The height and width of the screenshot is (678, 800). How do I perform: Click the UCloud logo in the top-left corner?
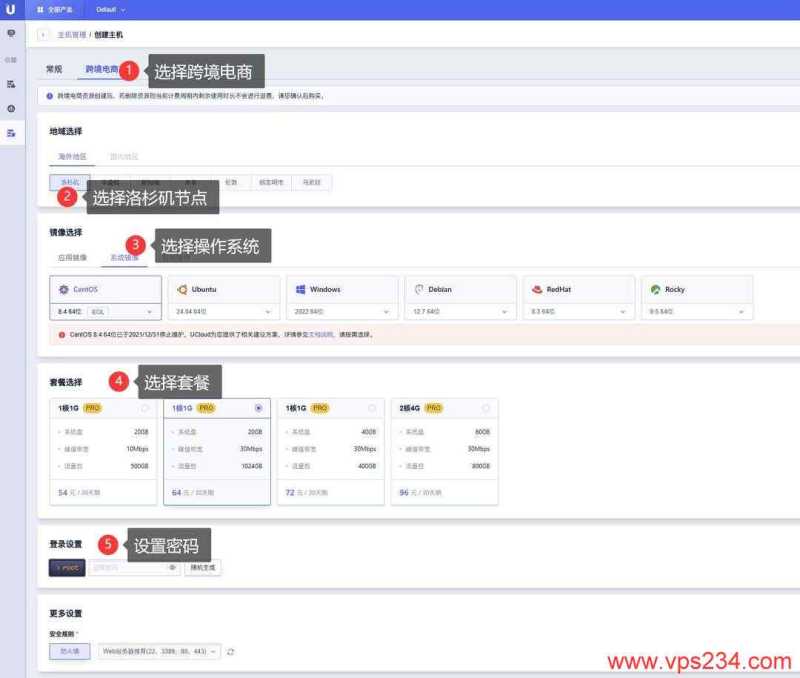pyautogui.click(x=10, y=9)
